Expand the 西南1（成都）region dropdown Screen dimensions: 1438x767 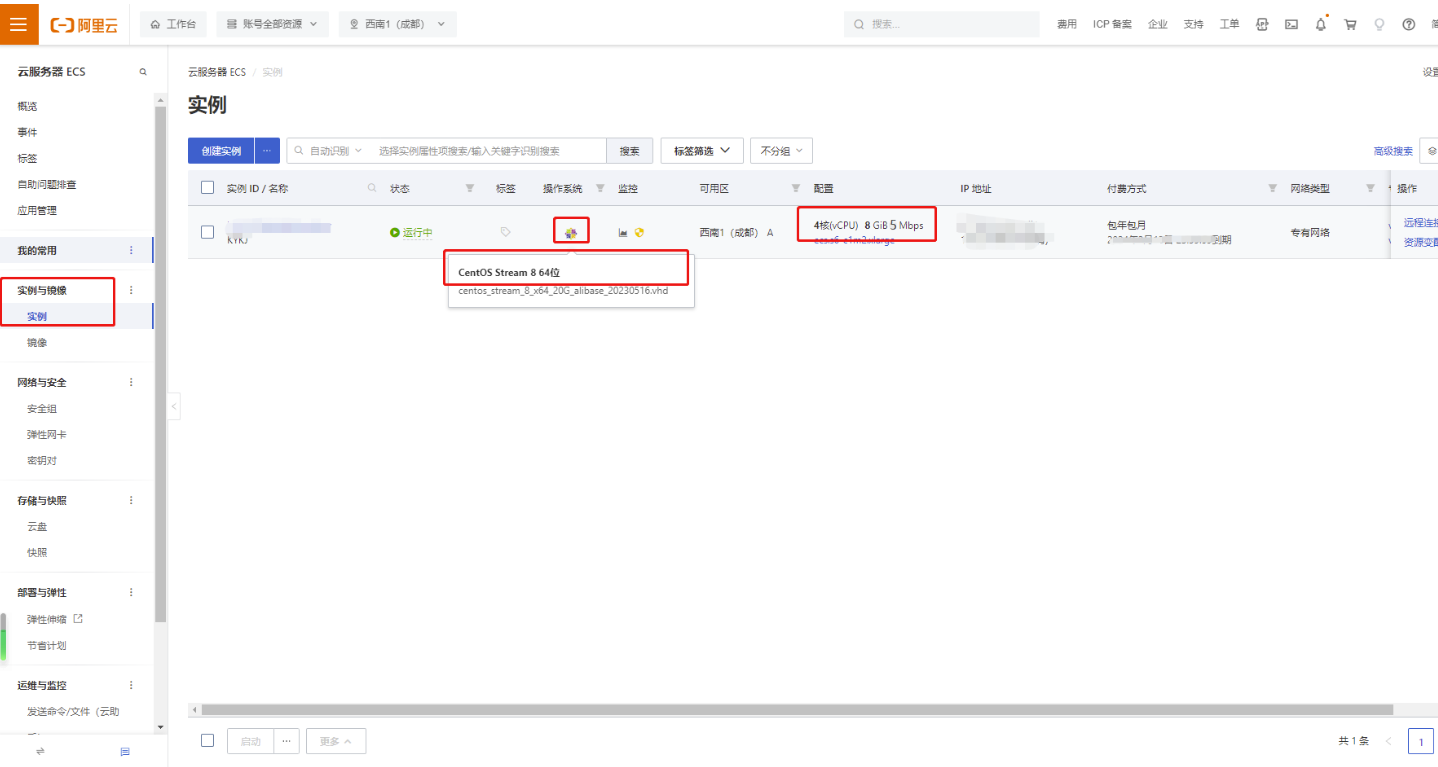398,24
